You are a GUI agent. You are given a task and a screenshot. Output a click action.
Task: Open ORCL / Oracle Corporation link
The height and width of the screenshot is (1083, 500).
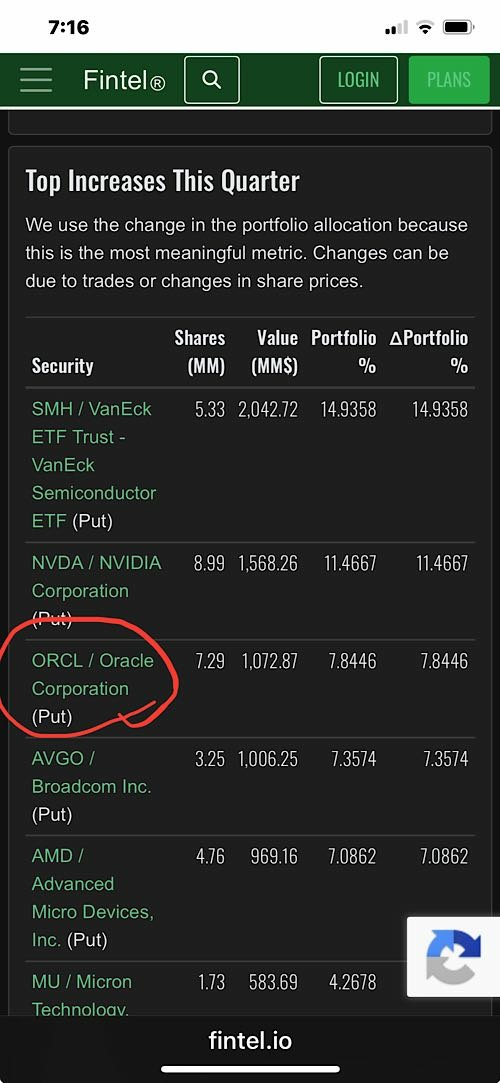(93, 675)
